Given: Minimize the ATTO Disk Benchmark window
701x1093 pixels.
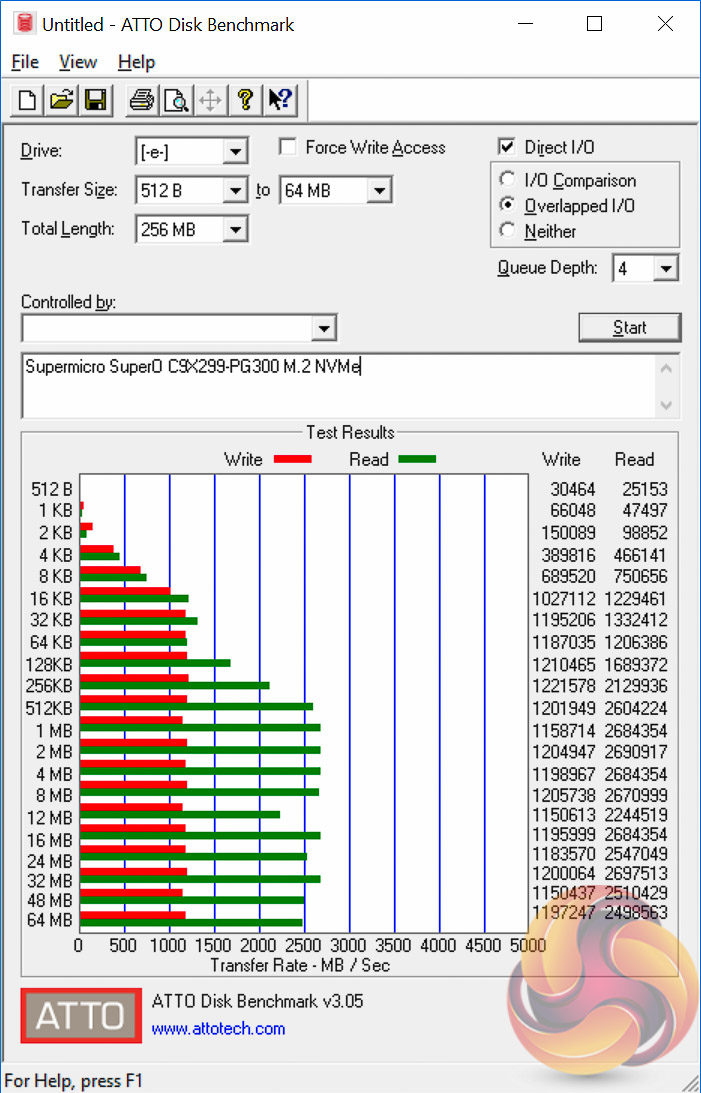Looking at the screenshot, I should click(x=525, y=24).
